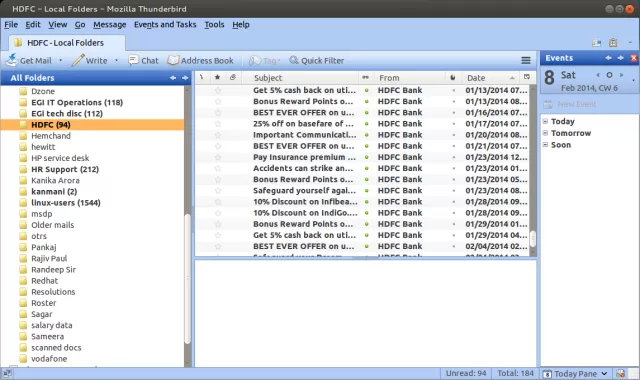Click the message list vertical scrollbar
The image size is (640, 380).
coord(533,171)
